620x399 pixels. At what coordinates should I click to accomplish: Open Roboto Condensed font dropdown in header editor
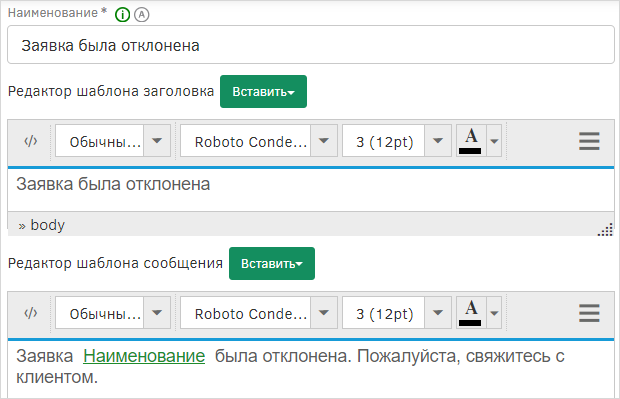click(259, 141)
